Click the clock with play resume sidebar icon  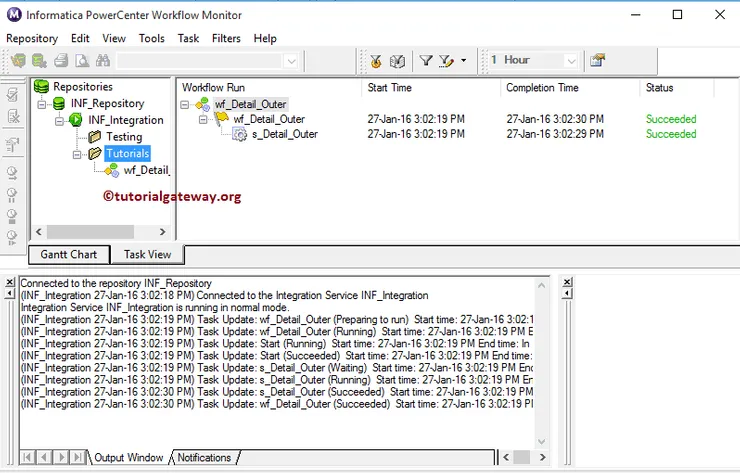tap(12, 237)
